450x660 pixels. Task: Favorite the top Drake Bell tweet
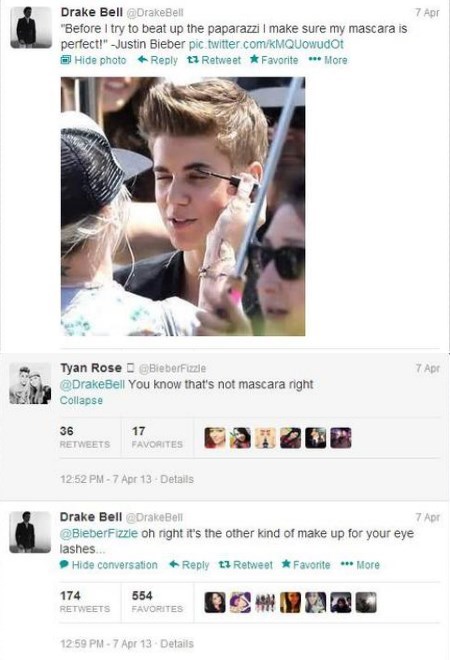click(274, 60)
